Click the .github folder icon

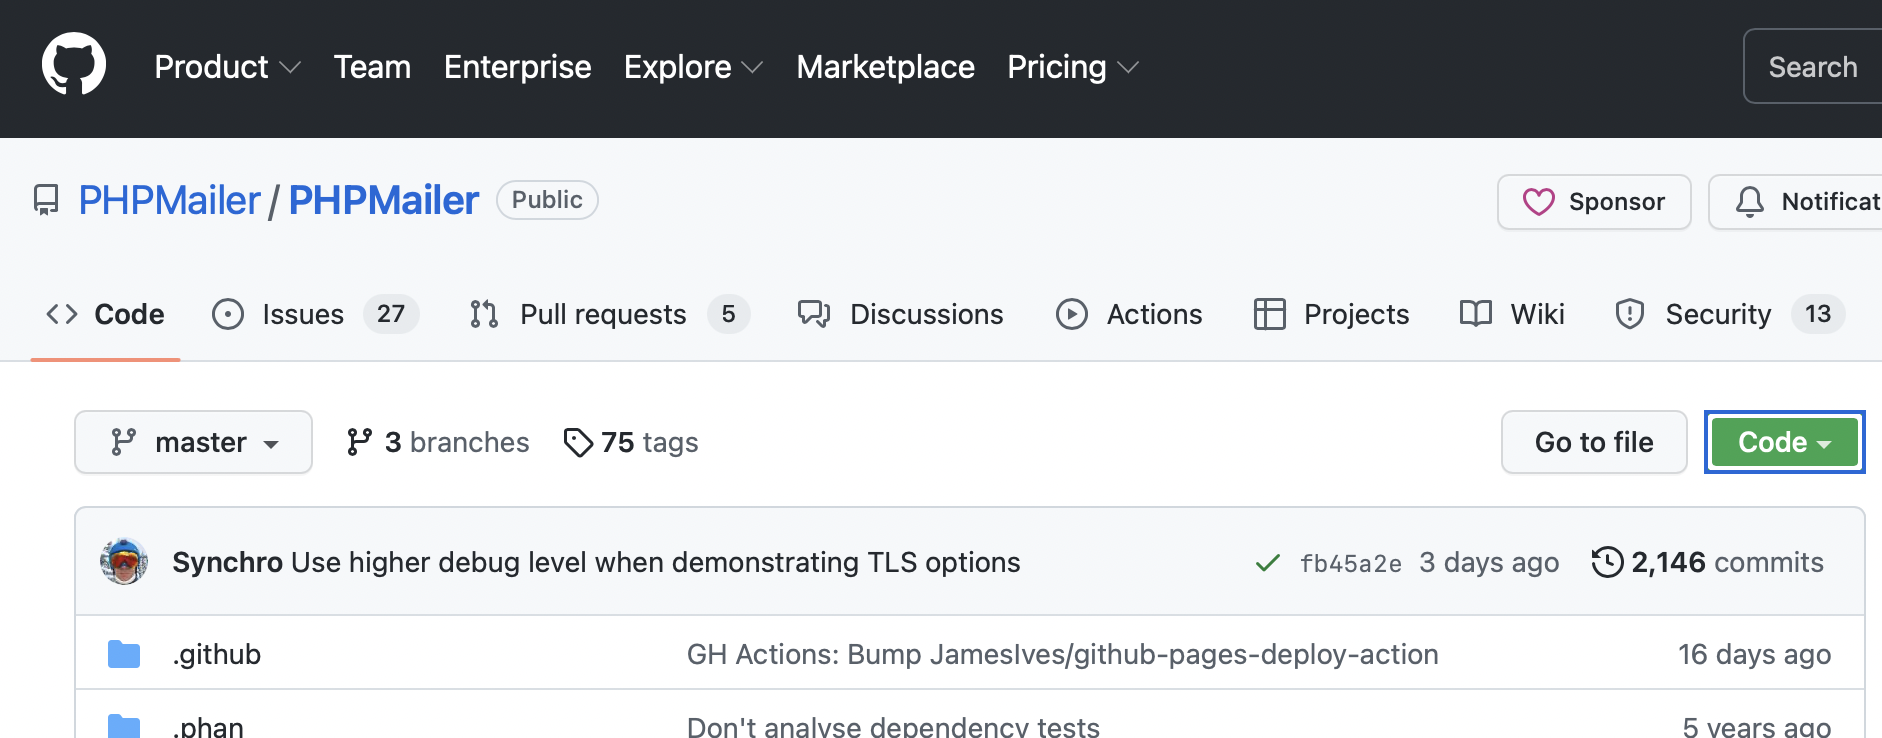[x=124, y=654]
